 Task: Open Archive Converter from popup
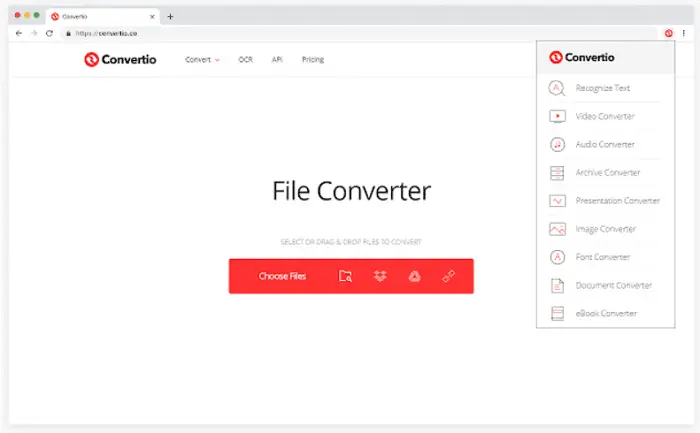(x=608, y=172)
